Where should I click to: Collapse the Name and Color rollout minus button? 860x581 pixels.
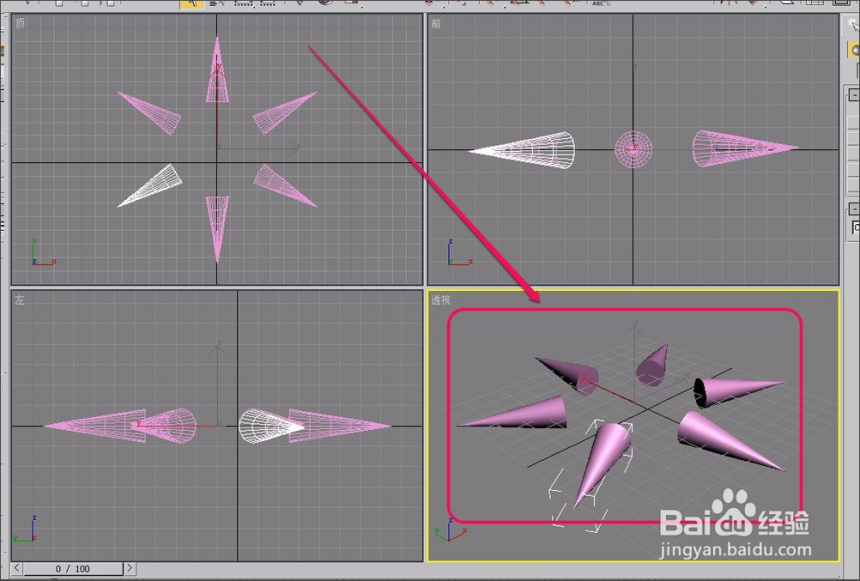[854, 209]
